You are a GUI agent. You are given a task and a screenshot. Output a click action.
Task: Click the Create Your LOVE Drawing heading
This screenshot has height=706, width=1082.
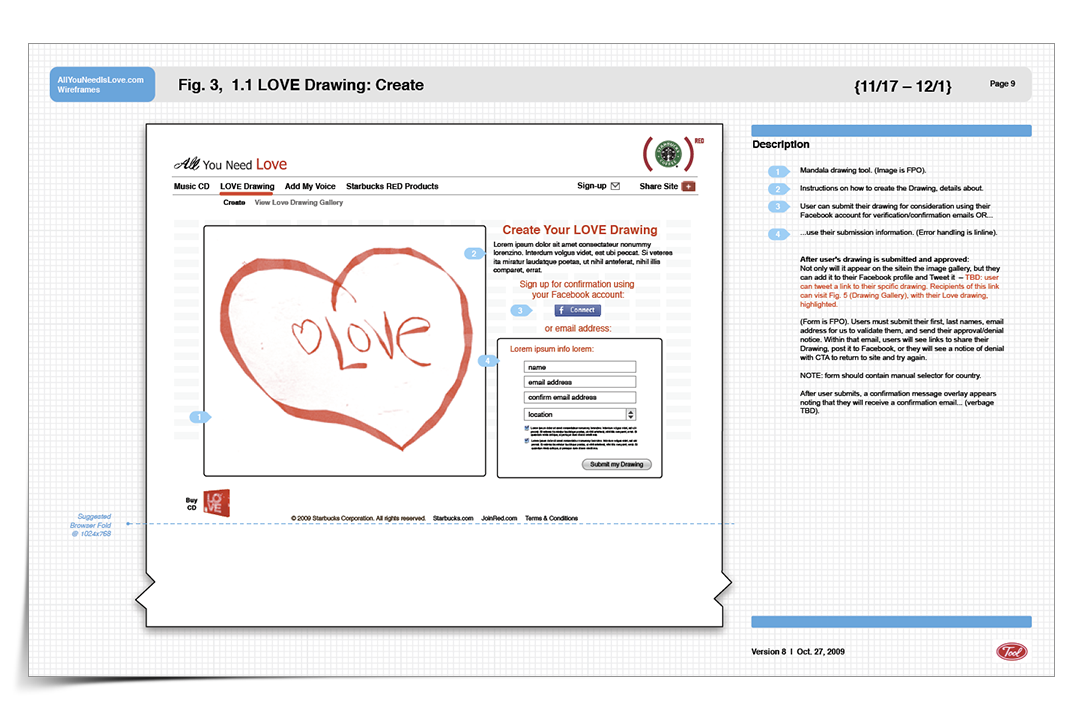coord(580,230)
